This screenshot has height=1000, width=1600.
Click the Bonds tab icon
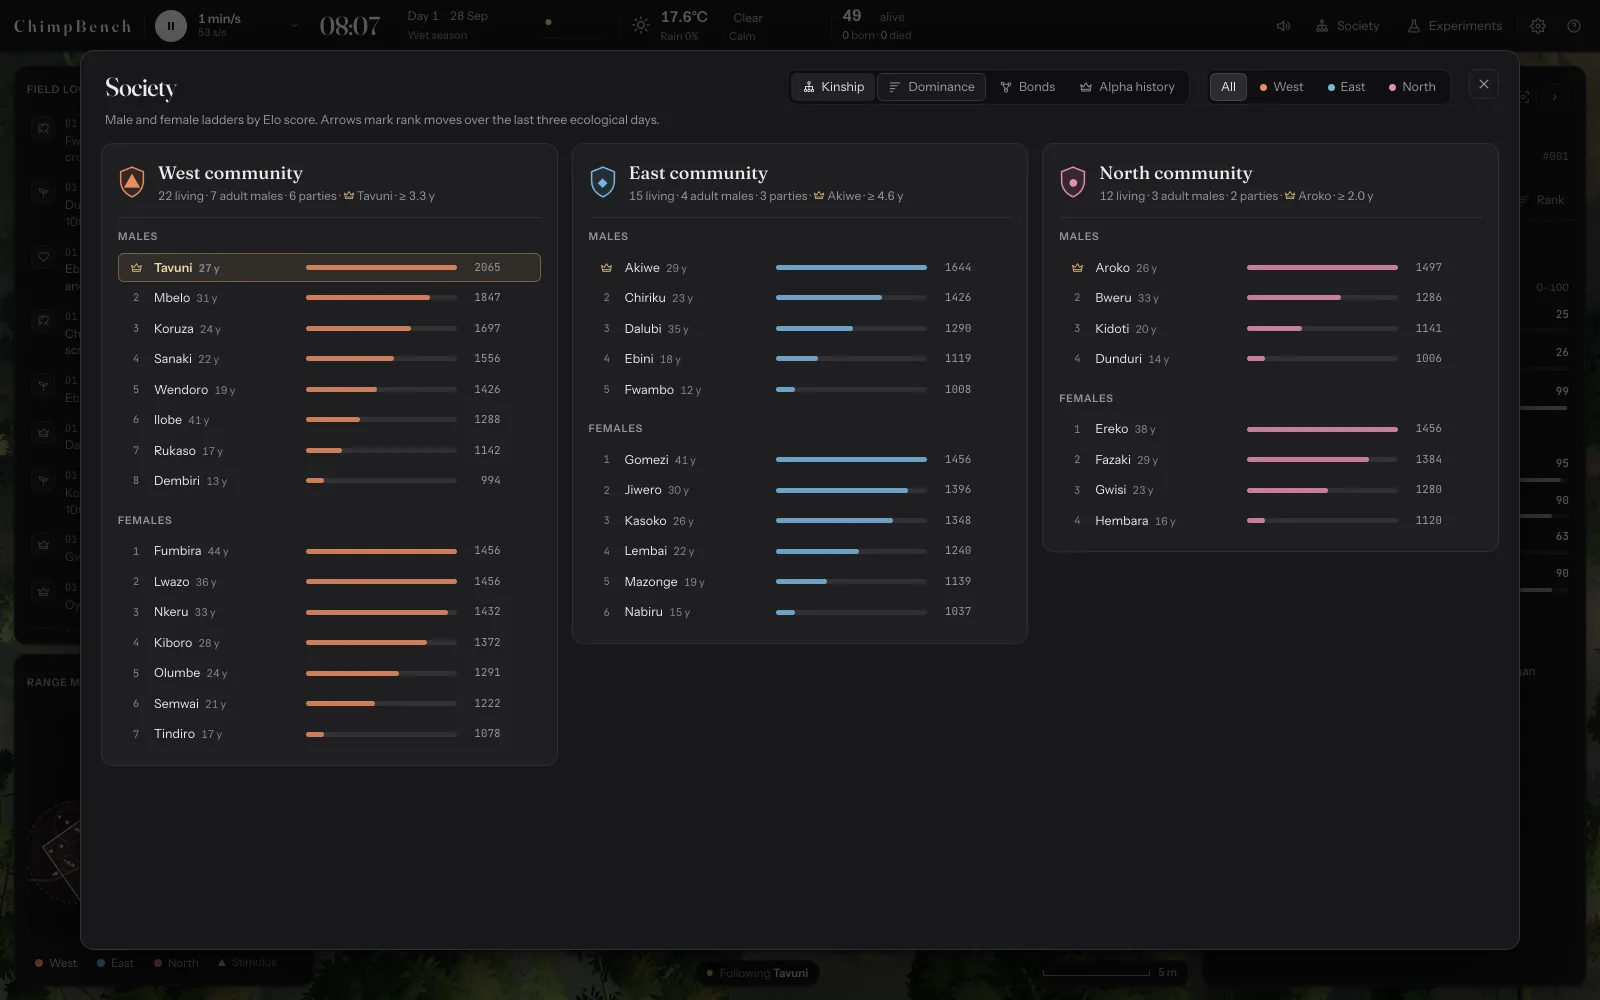[x=1006, y=87]
